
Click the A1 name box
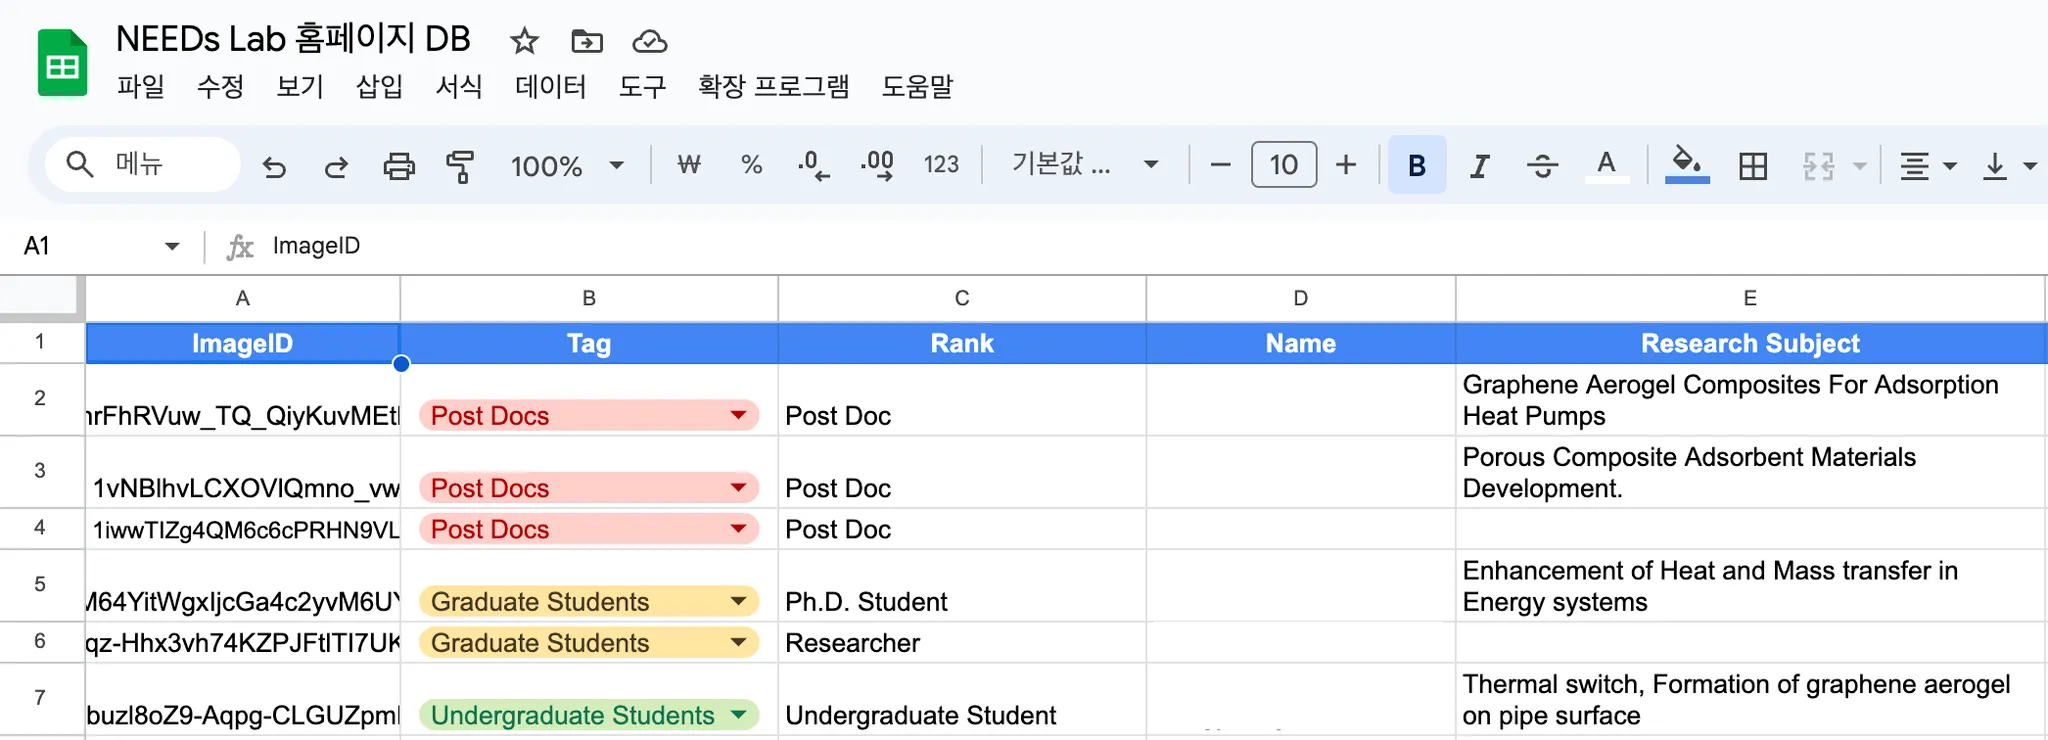click(90, 246)
